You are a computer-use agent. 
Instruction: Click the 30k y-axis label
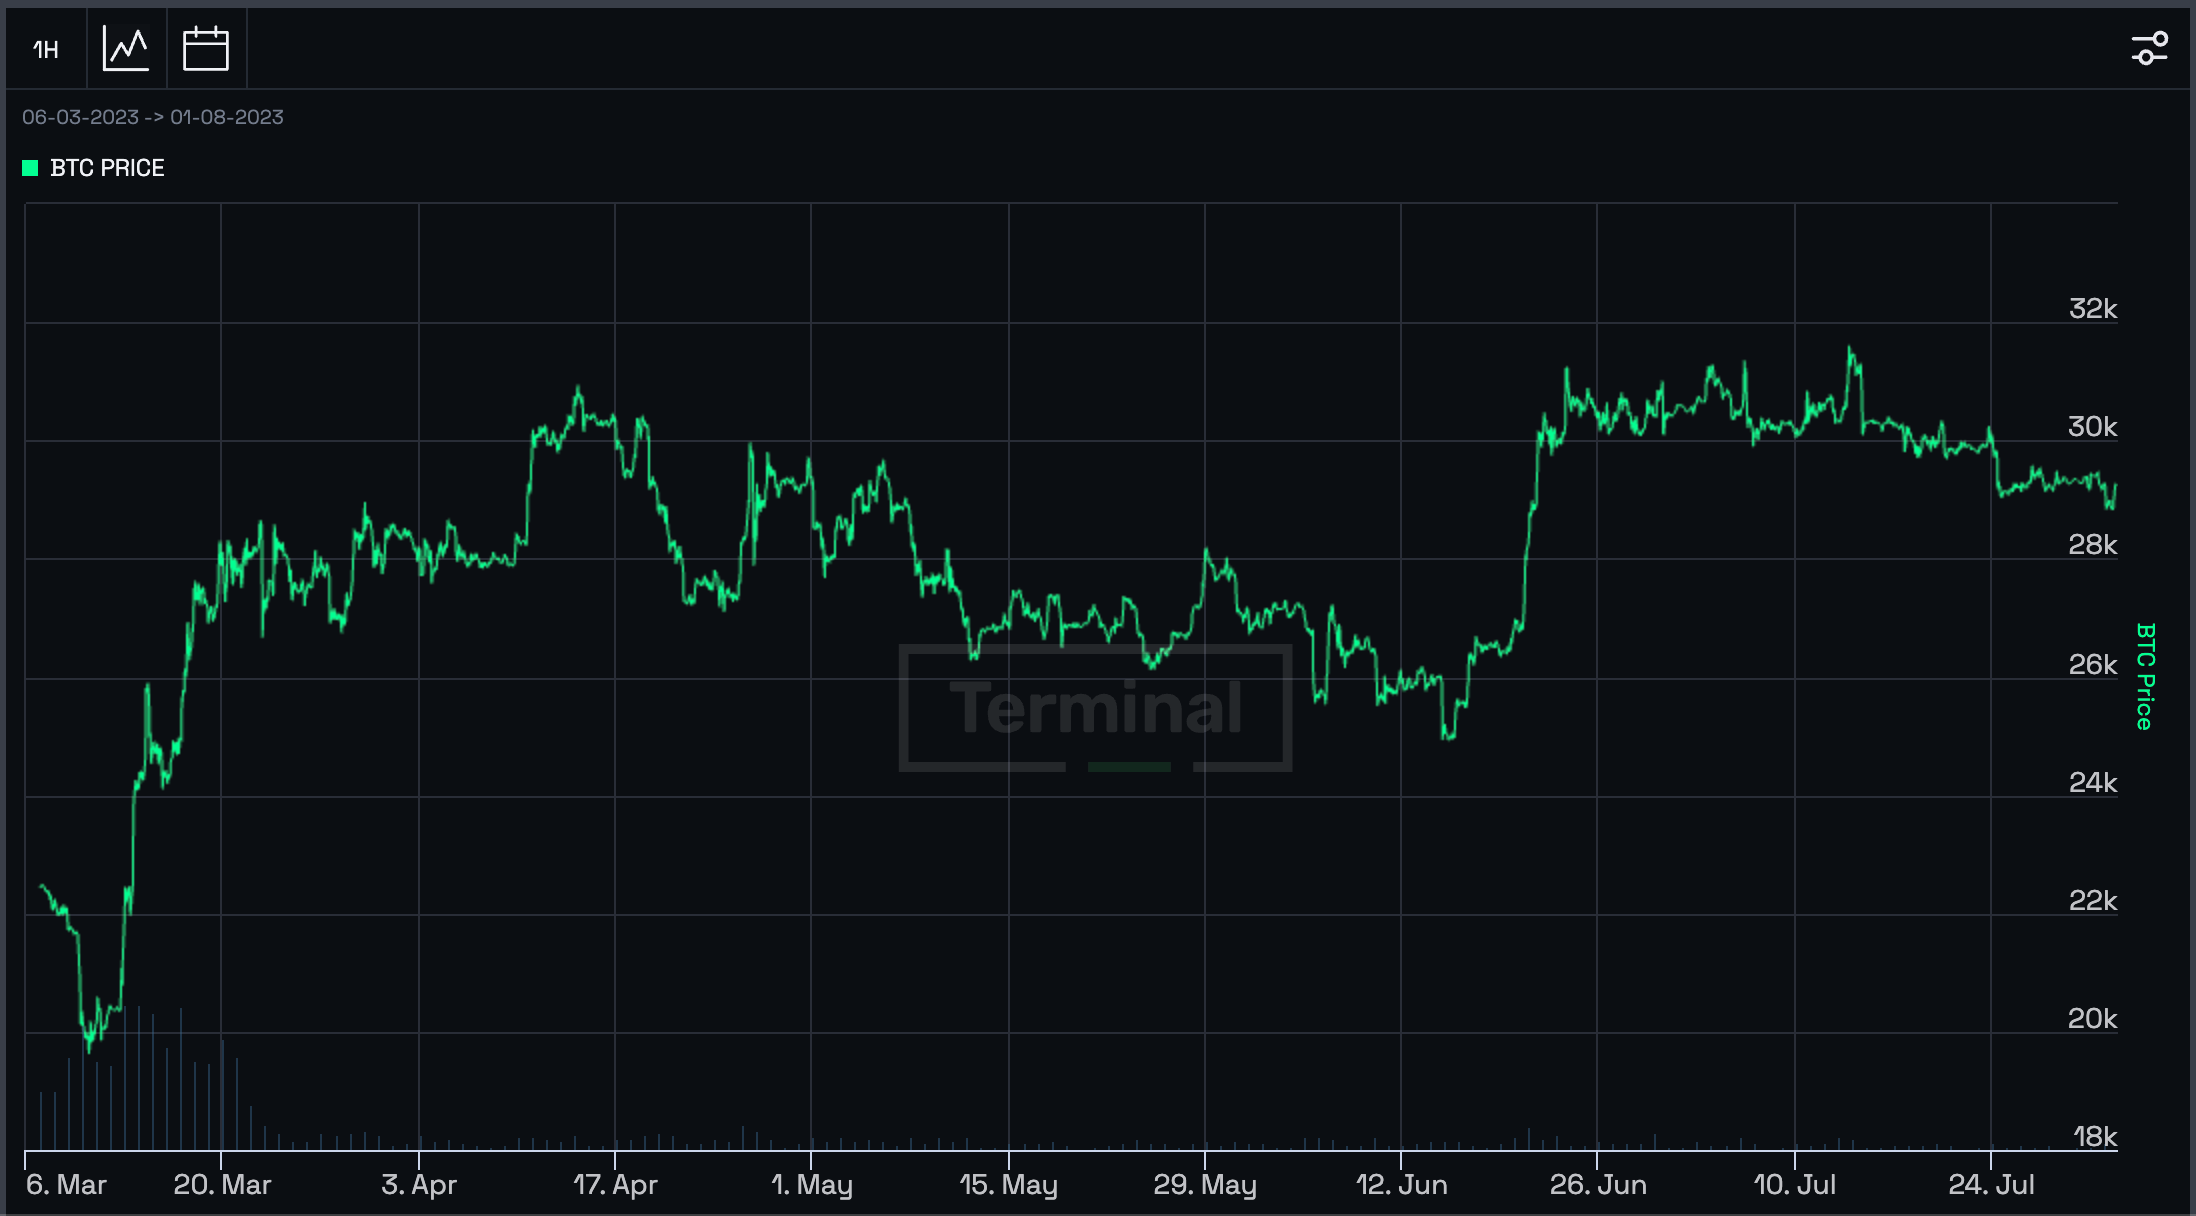tap(2092, 426)
